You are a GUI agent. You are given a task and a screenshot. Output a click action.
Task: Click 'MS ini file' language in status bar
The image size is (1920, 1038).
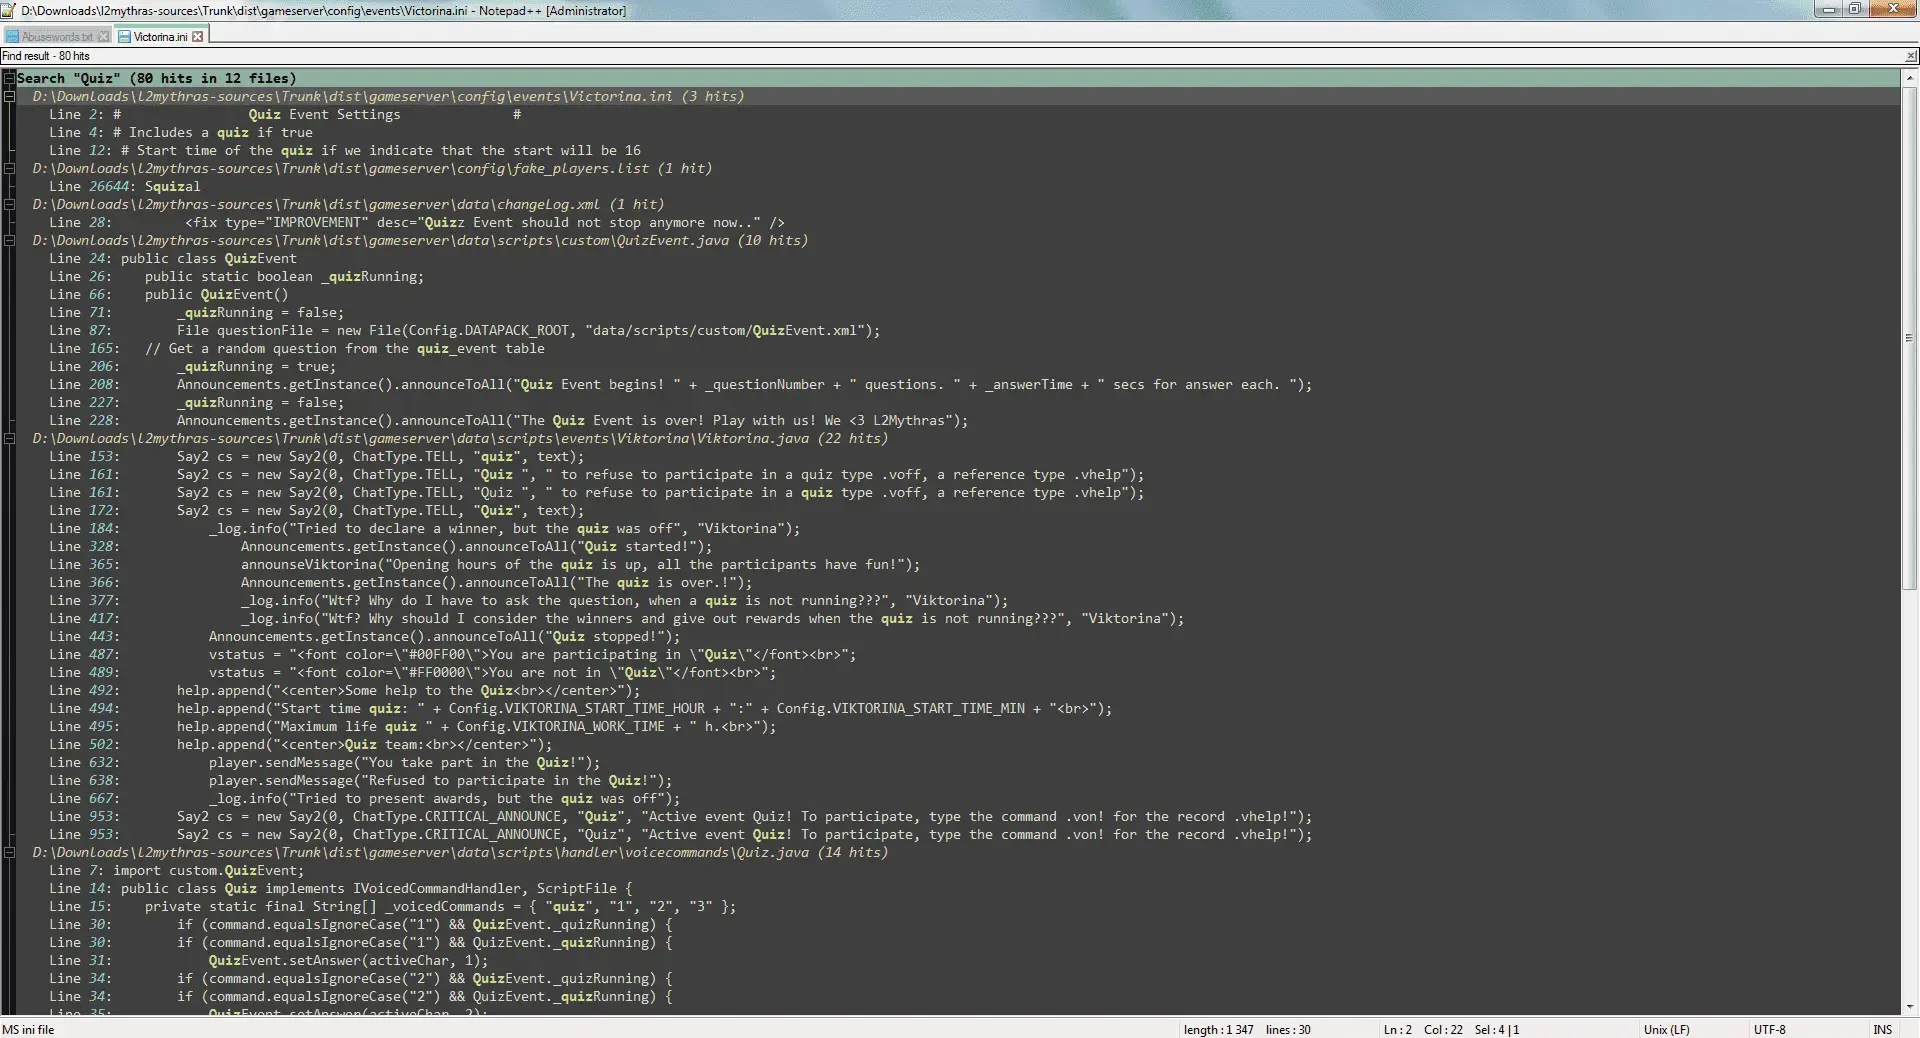[x=28, y=1029]
